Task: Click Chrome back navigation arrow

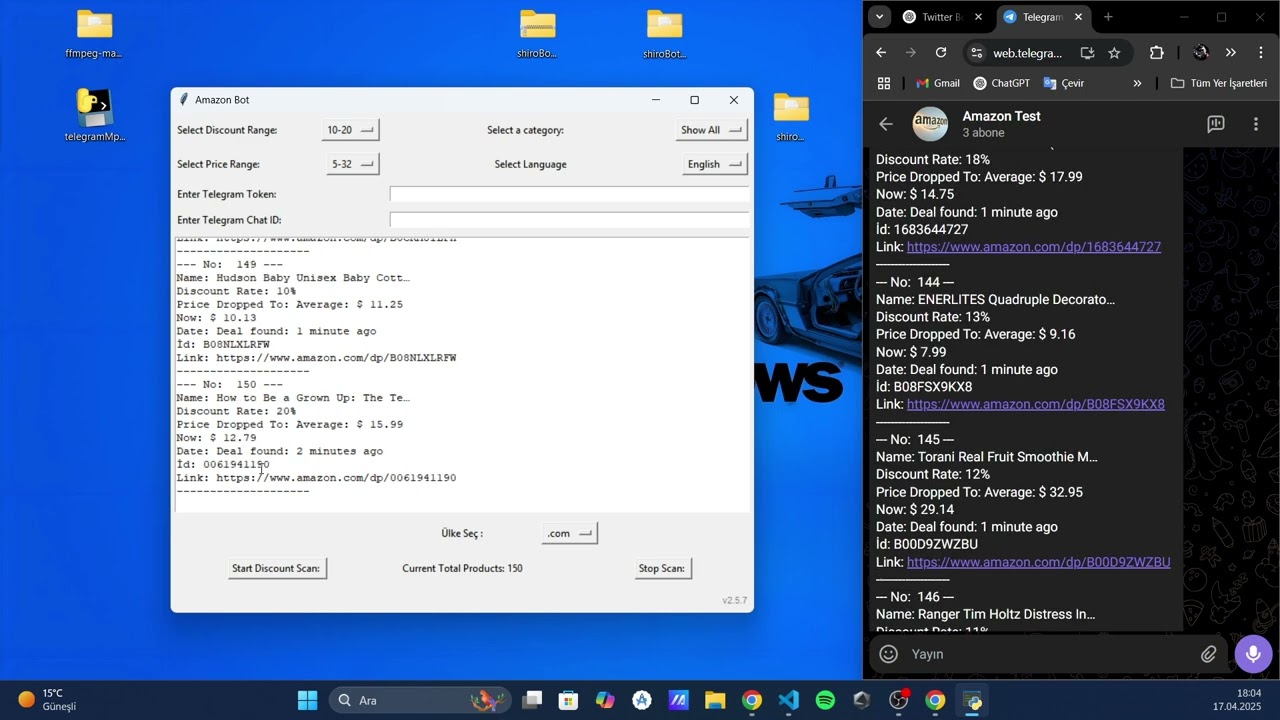Action: tap(881, 53)
